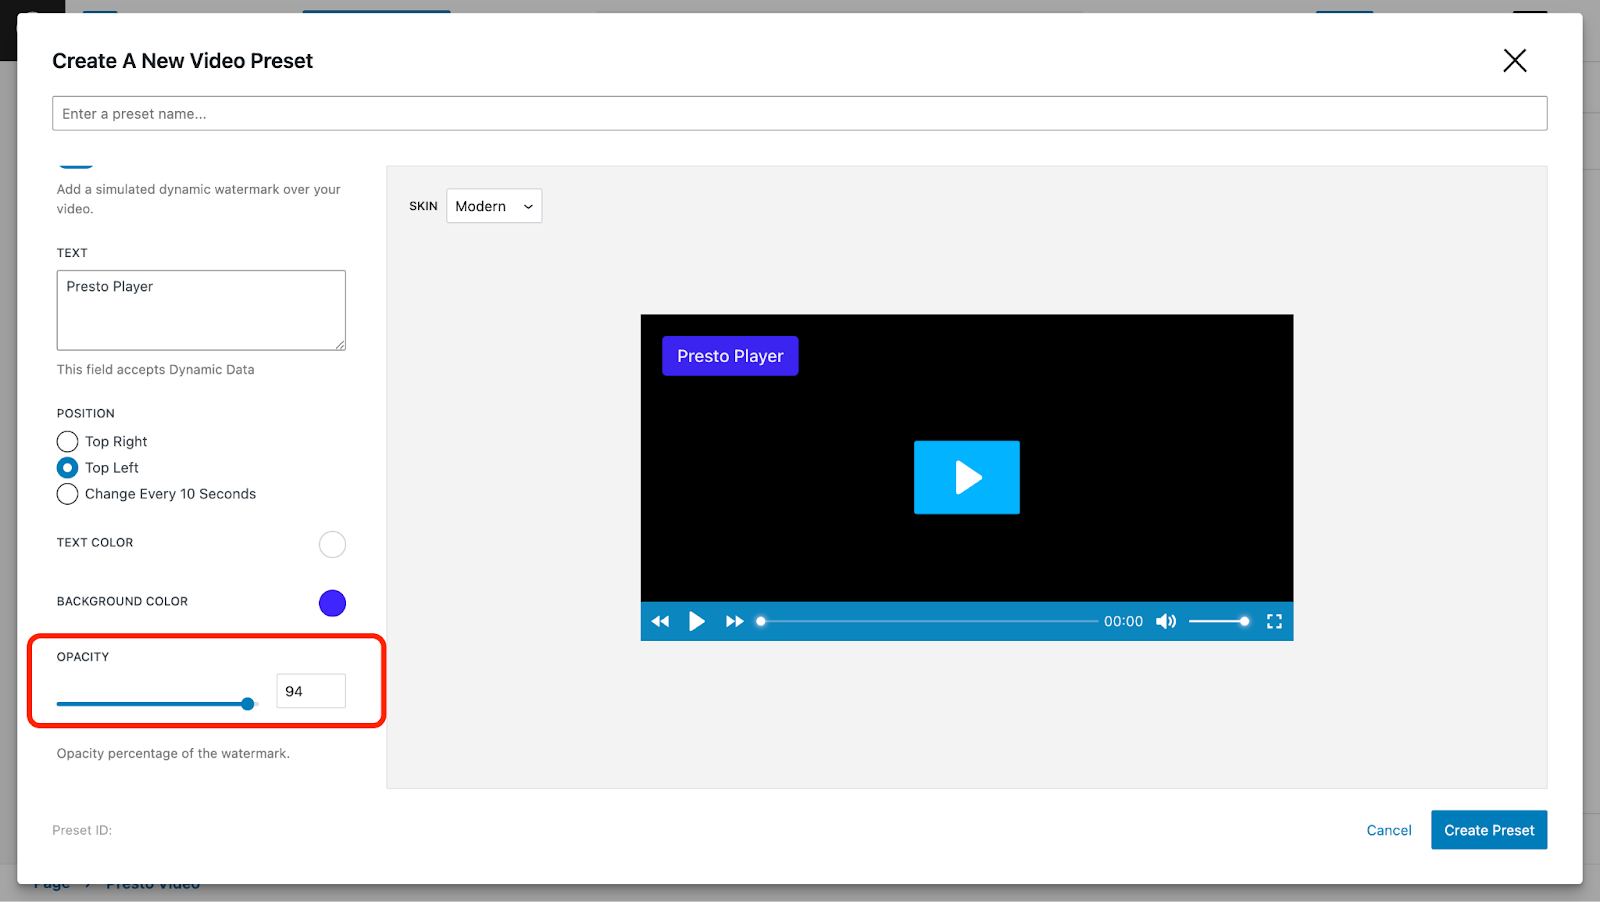The height and width of the screenshot is (902, 1600).
Task: Click the Opacity slider track
Action: pos(150,704)
